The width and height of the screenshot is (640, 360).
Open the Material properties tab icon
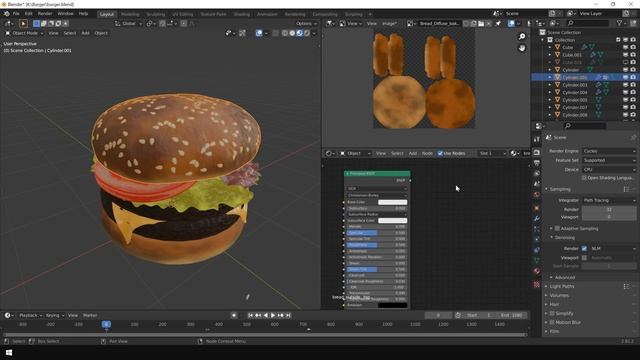pos(537,271)
